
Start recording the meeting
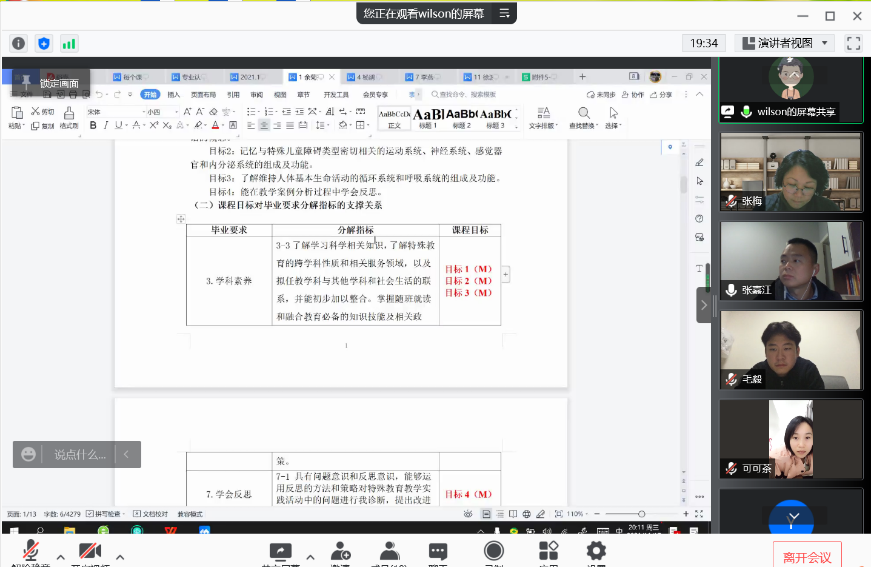(493, 551)
